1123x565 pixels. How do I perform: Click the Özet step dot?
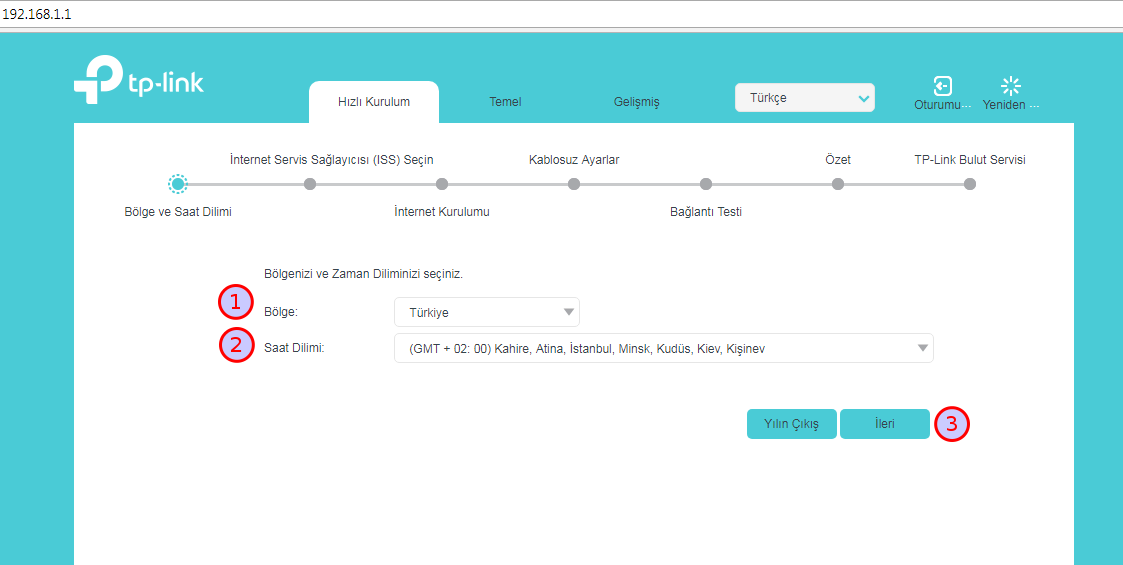coord(838,184)
